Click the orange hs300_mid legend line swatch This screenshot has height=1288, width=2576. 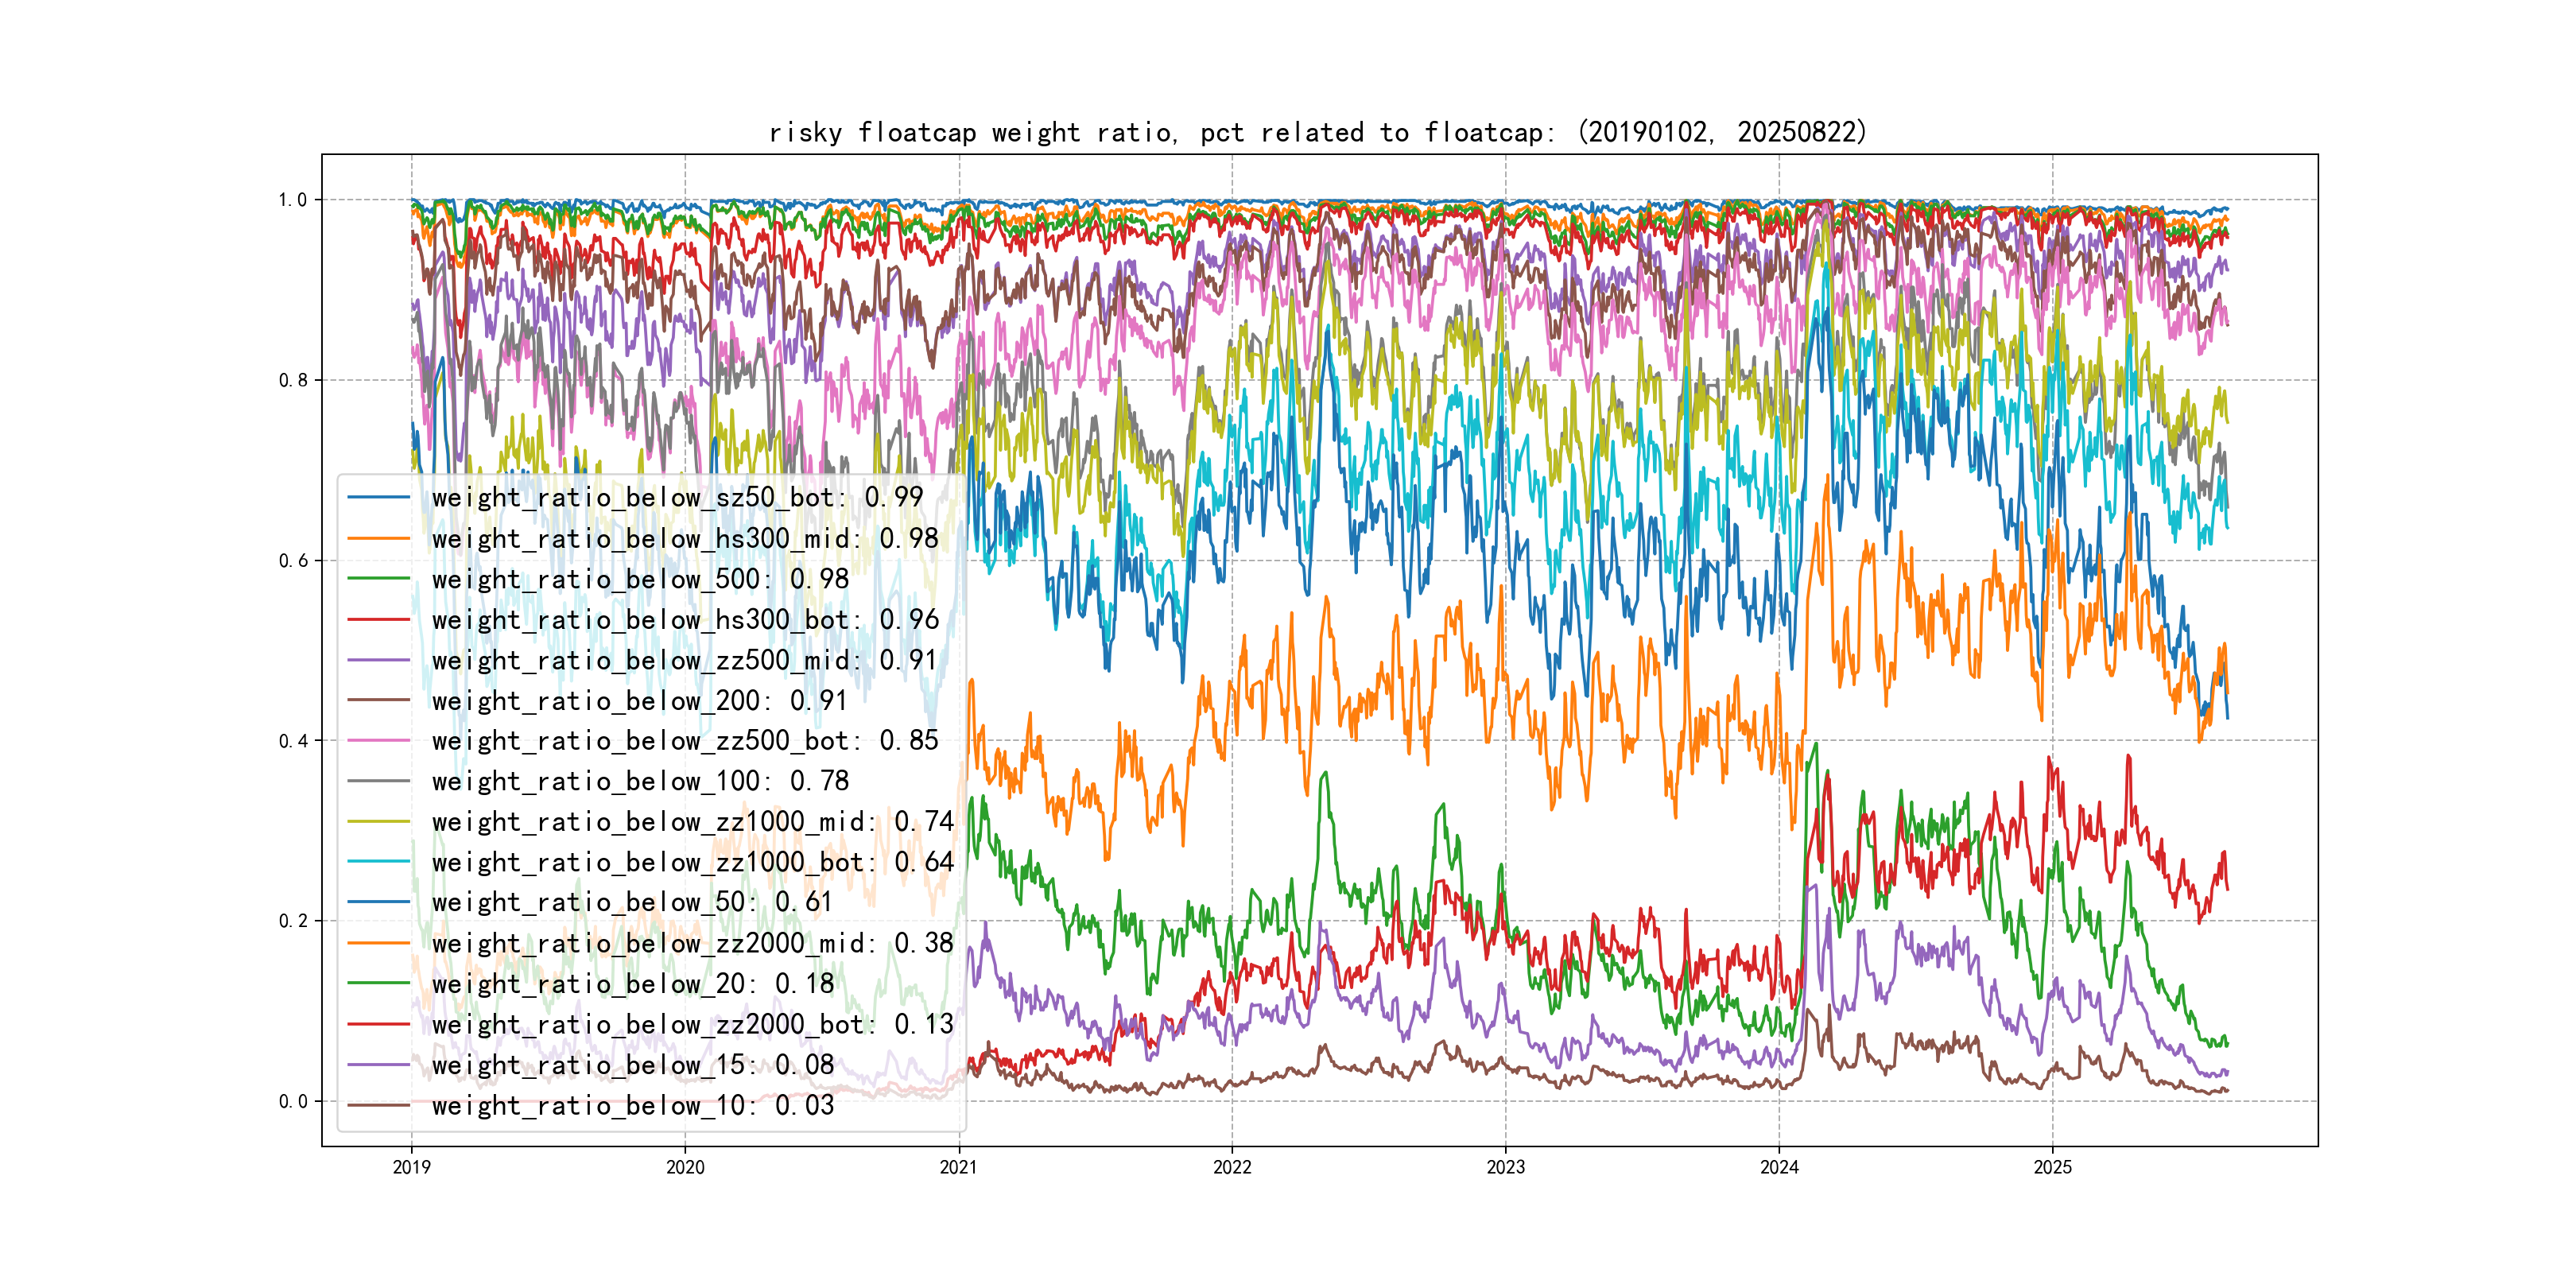(378, 538)
